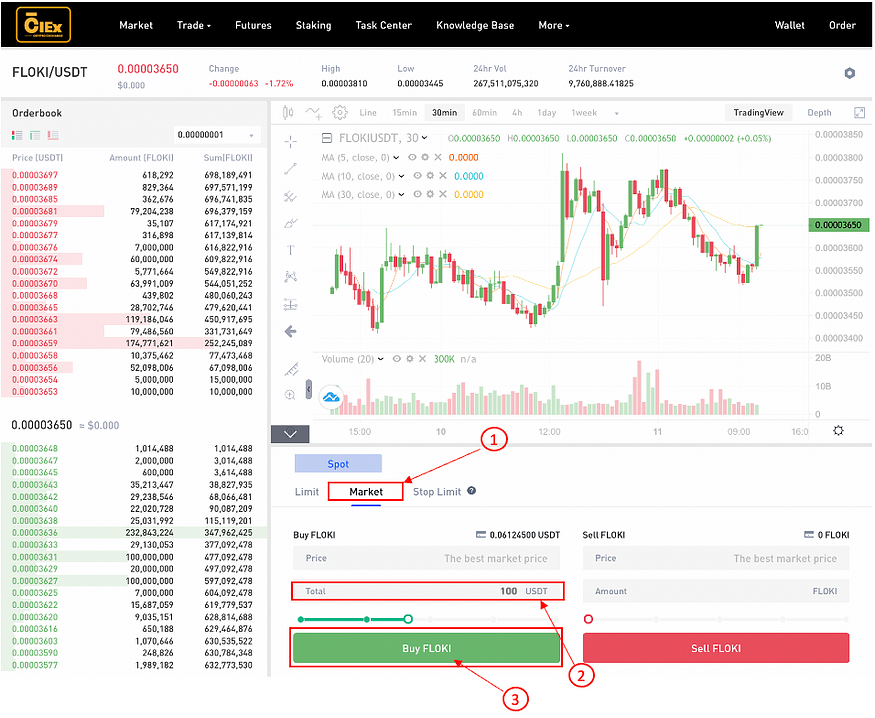Click the Sell FLOKI button
The height and width of the screenshot is (718, 875).
pos(716,648)
